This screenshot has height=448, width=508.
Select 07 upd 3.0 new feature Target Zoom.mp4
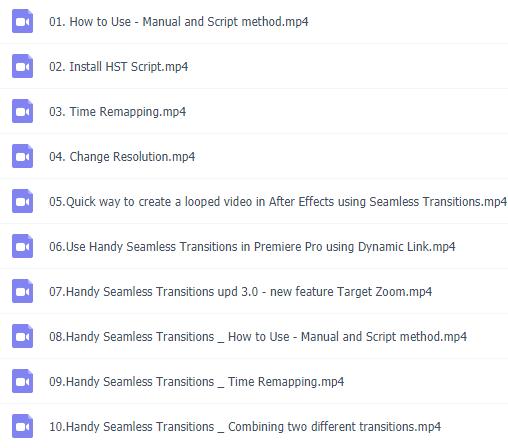240,292
